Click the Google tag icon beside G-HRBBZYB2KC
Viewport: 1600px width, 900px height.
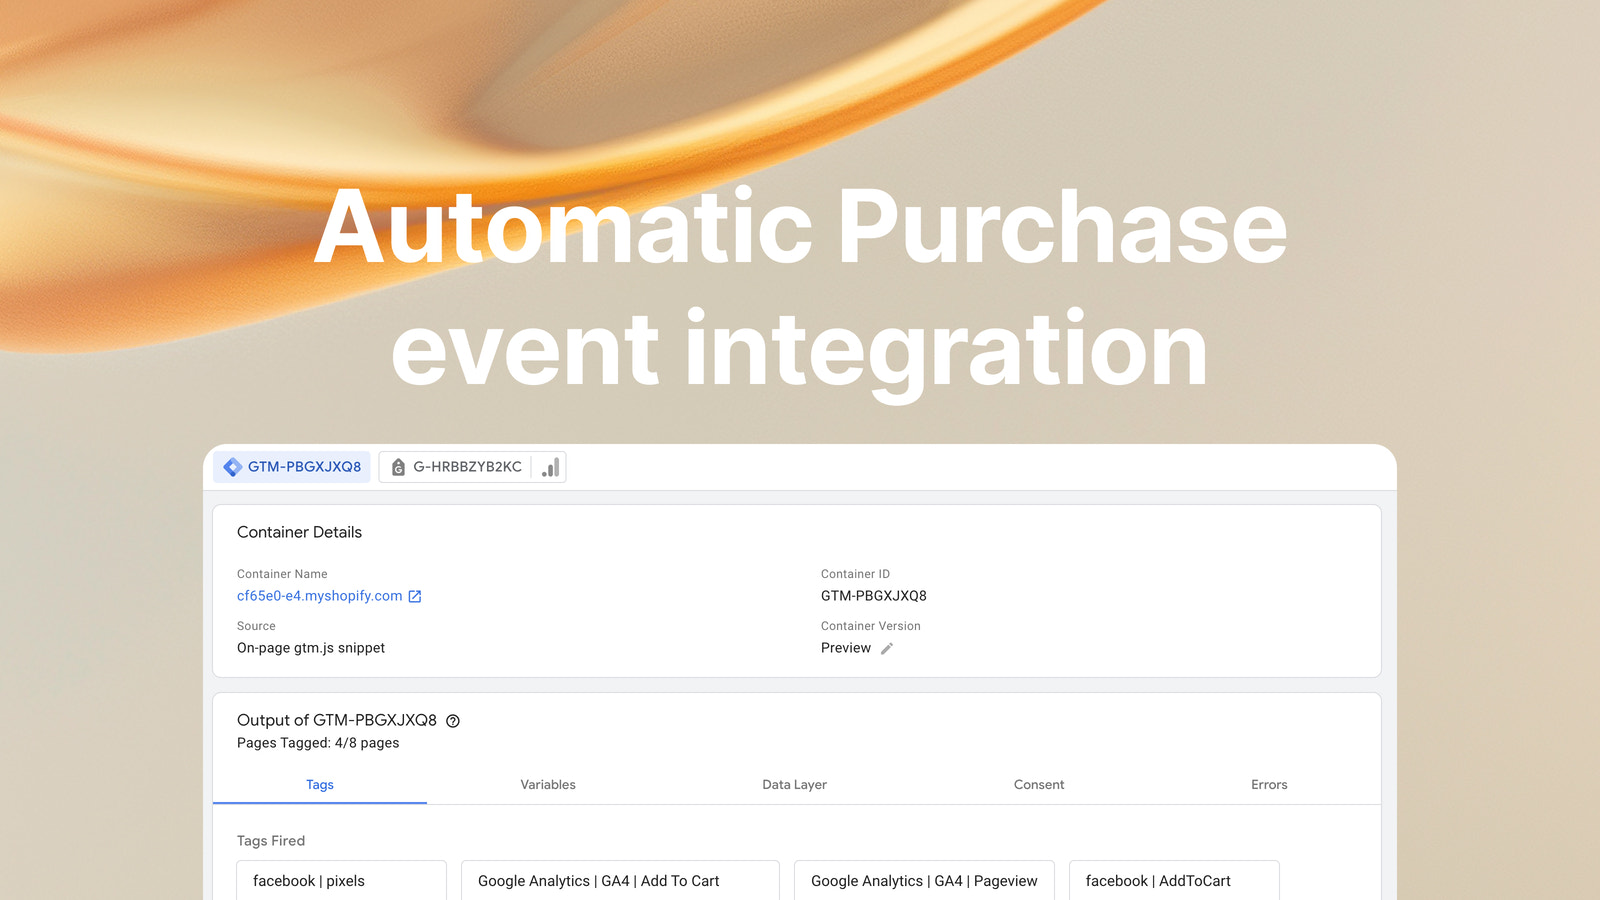pos(398,467)
